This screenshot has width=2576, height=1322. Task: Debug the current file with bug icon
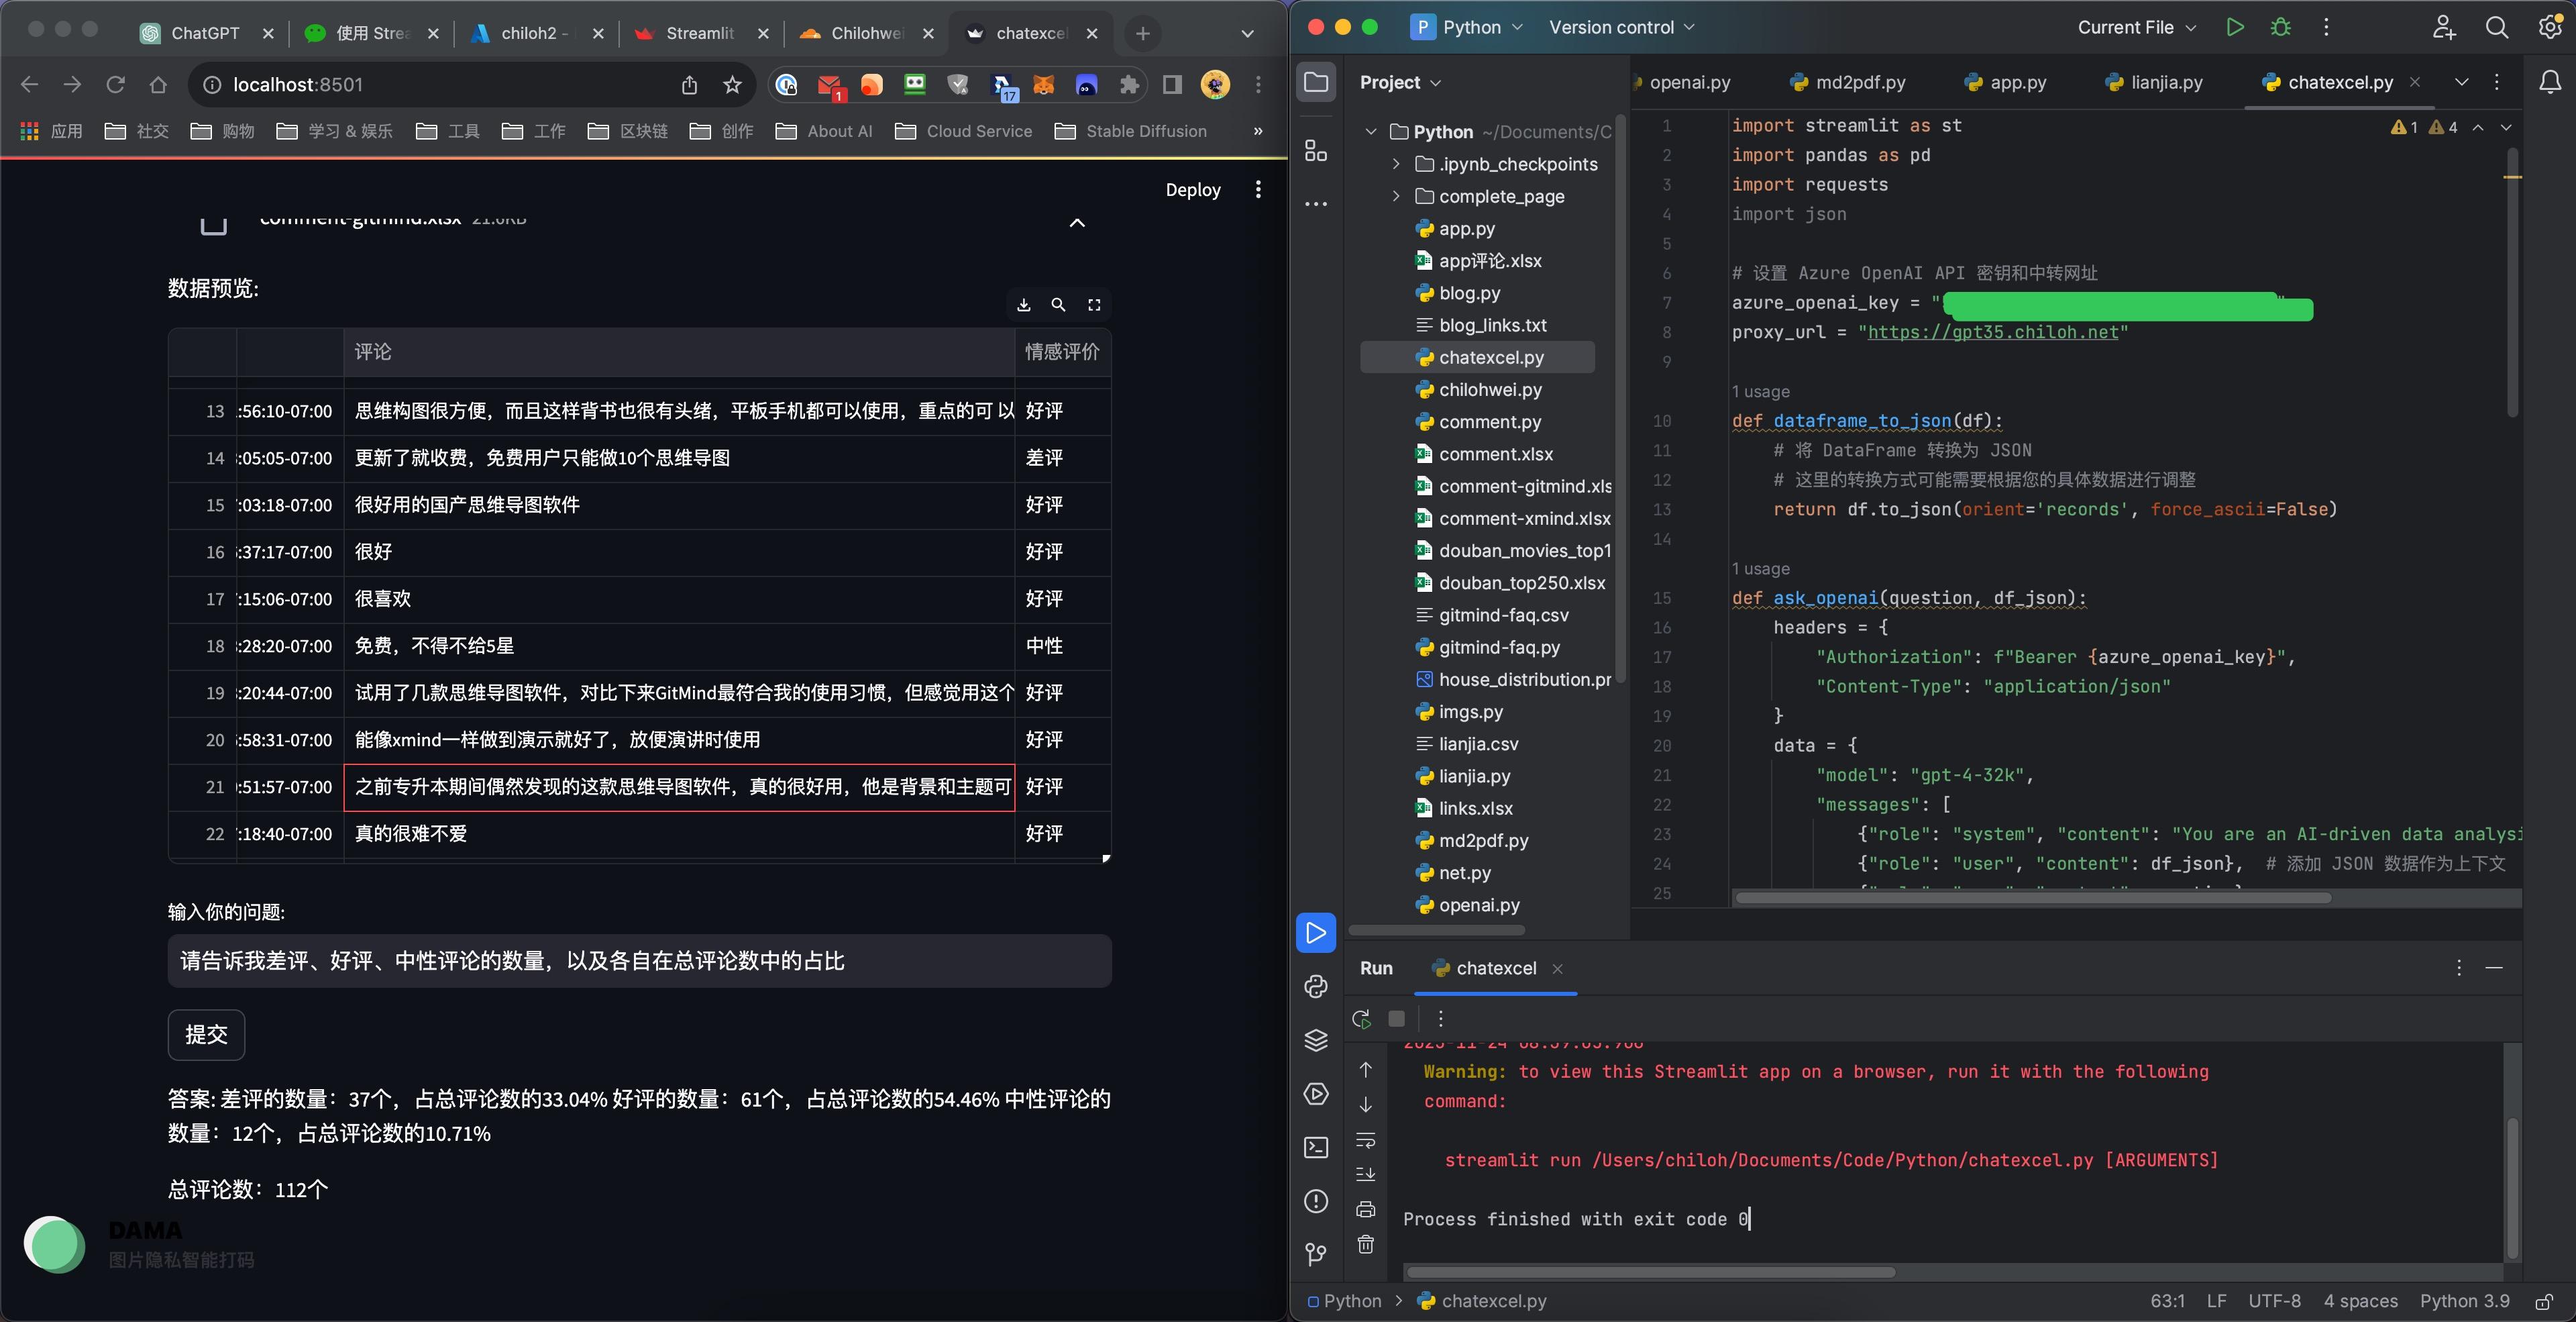[2281, 28]
